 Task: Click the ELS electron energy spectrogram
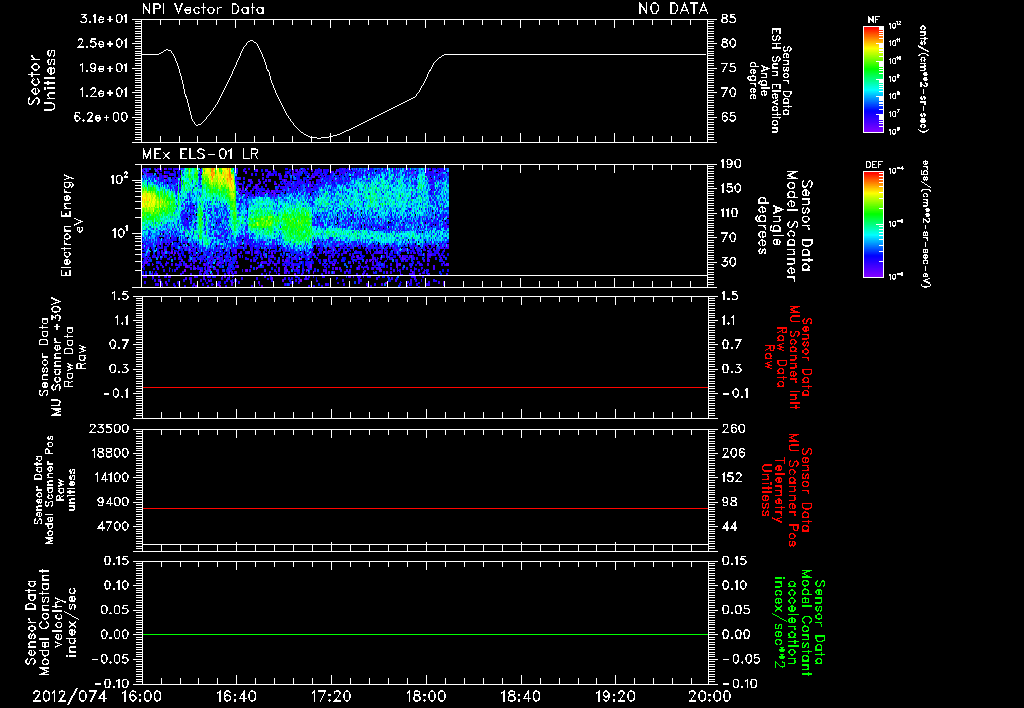point(295,227)
